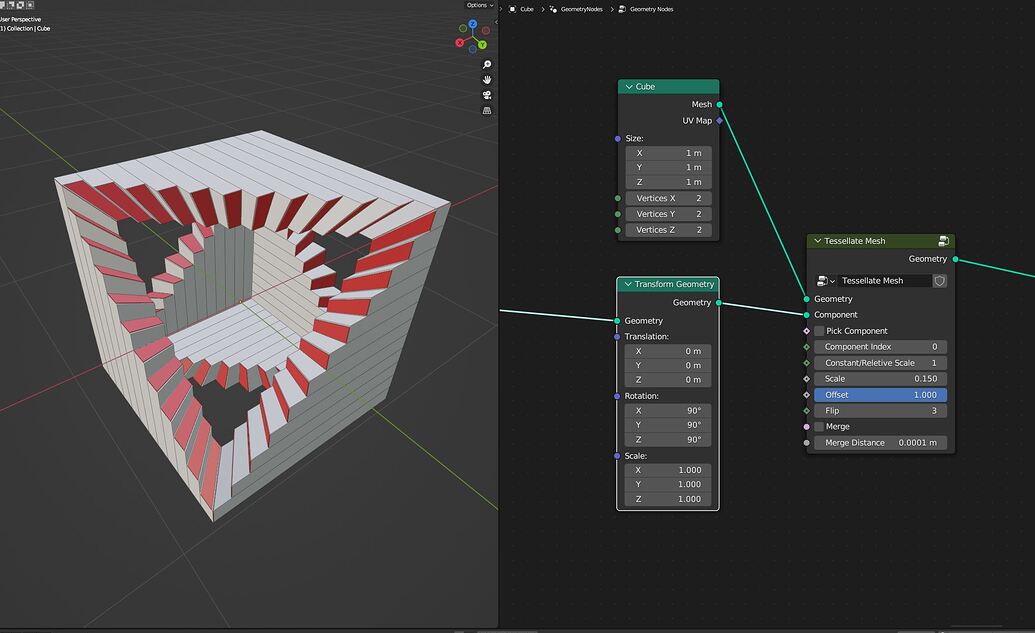Click the Merge Distance input socket
The image size is (1035, 633).
pyautogui.click(x=807, y=443)
